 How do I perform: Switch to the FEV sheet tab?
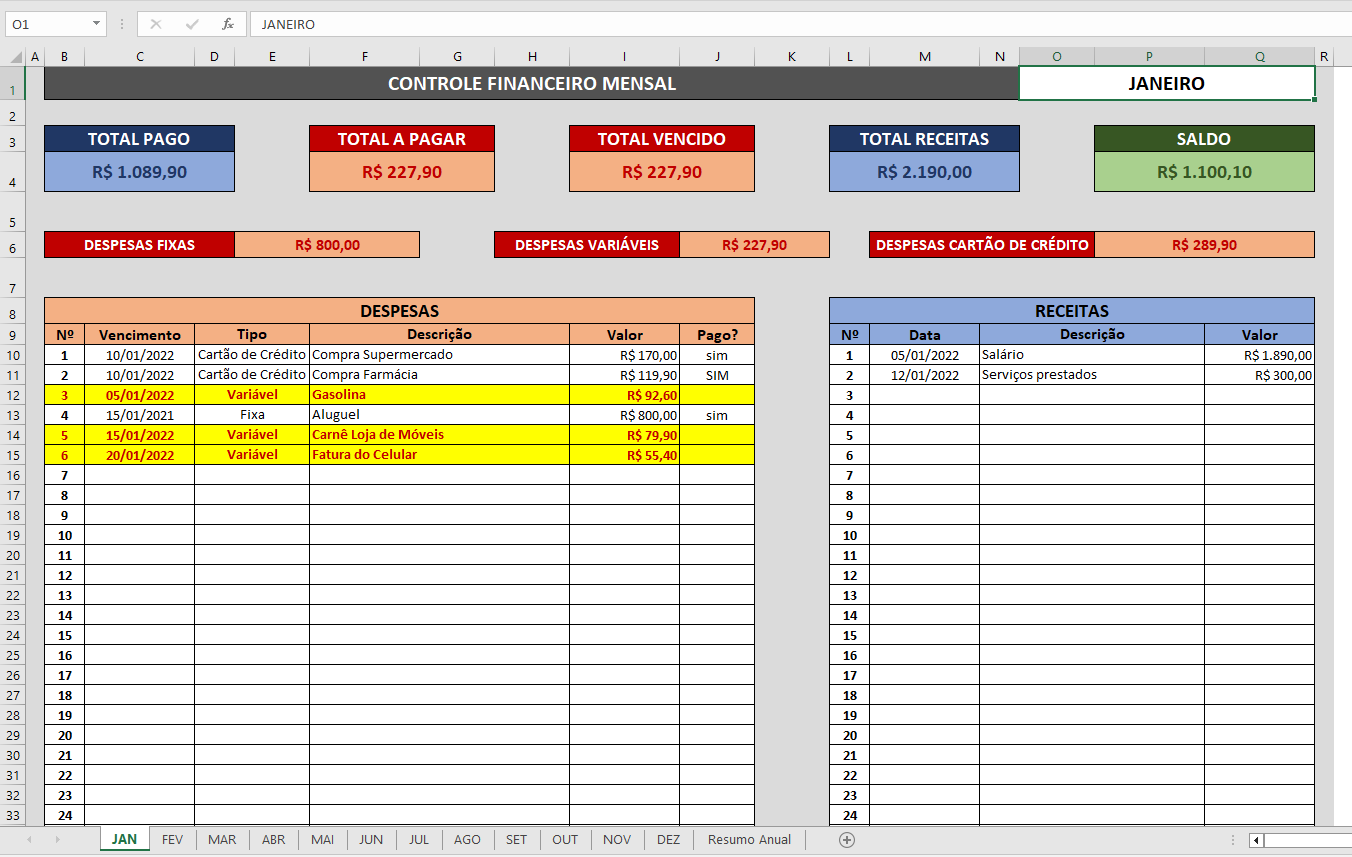click(172, 840)
